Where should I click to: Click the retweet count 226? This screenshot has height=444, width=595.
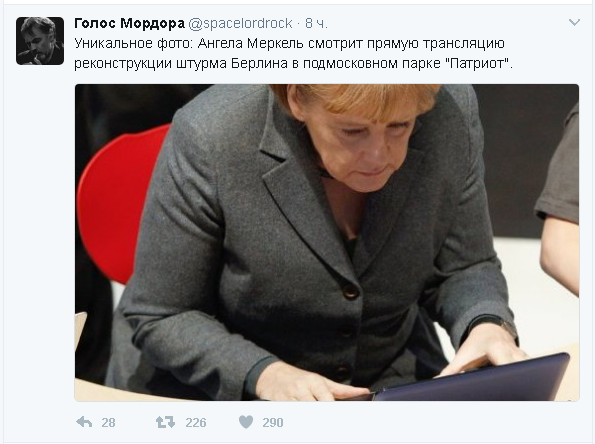pyautogui.click(x=196, y=422)
